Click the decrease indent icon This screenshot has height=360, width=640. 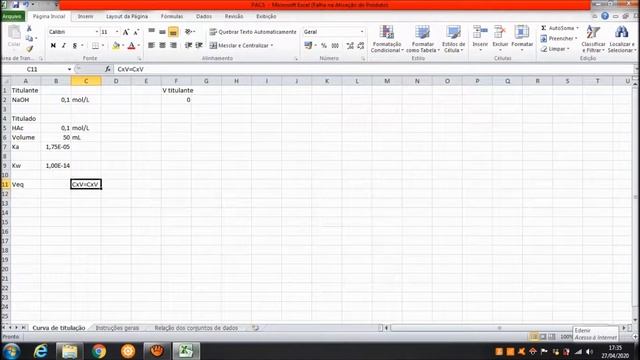pos(188,45)
